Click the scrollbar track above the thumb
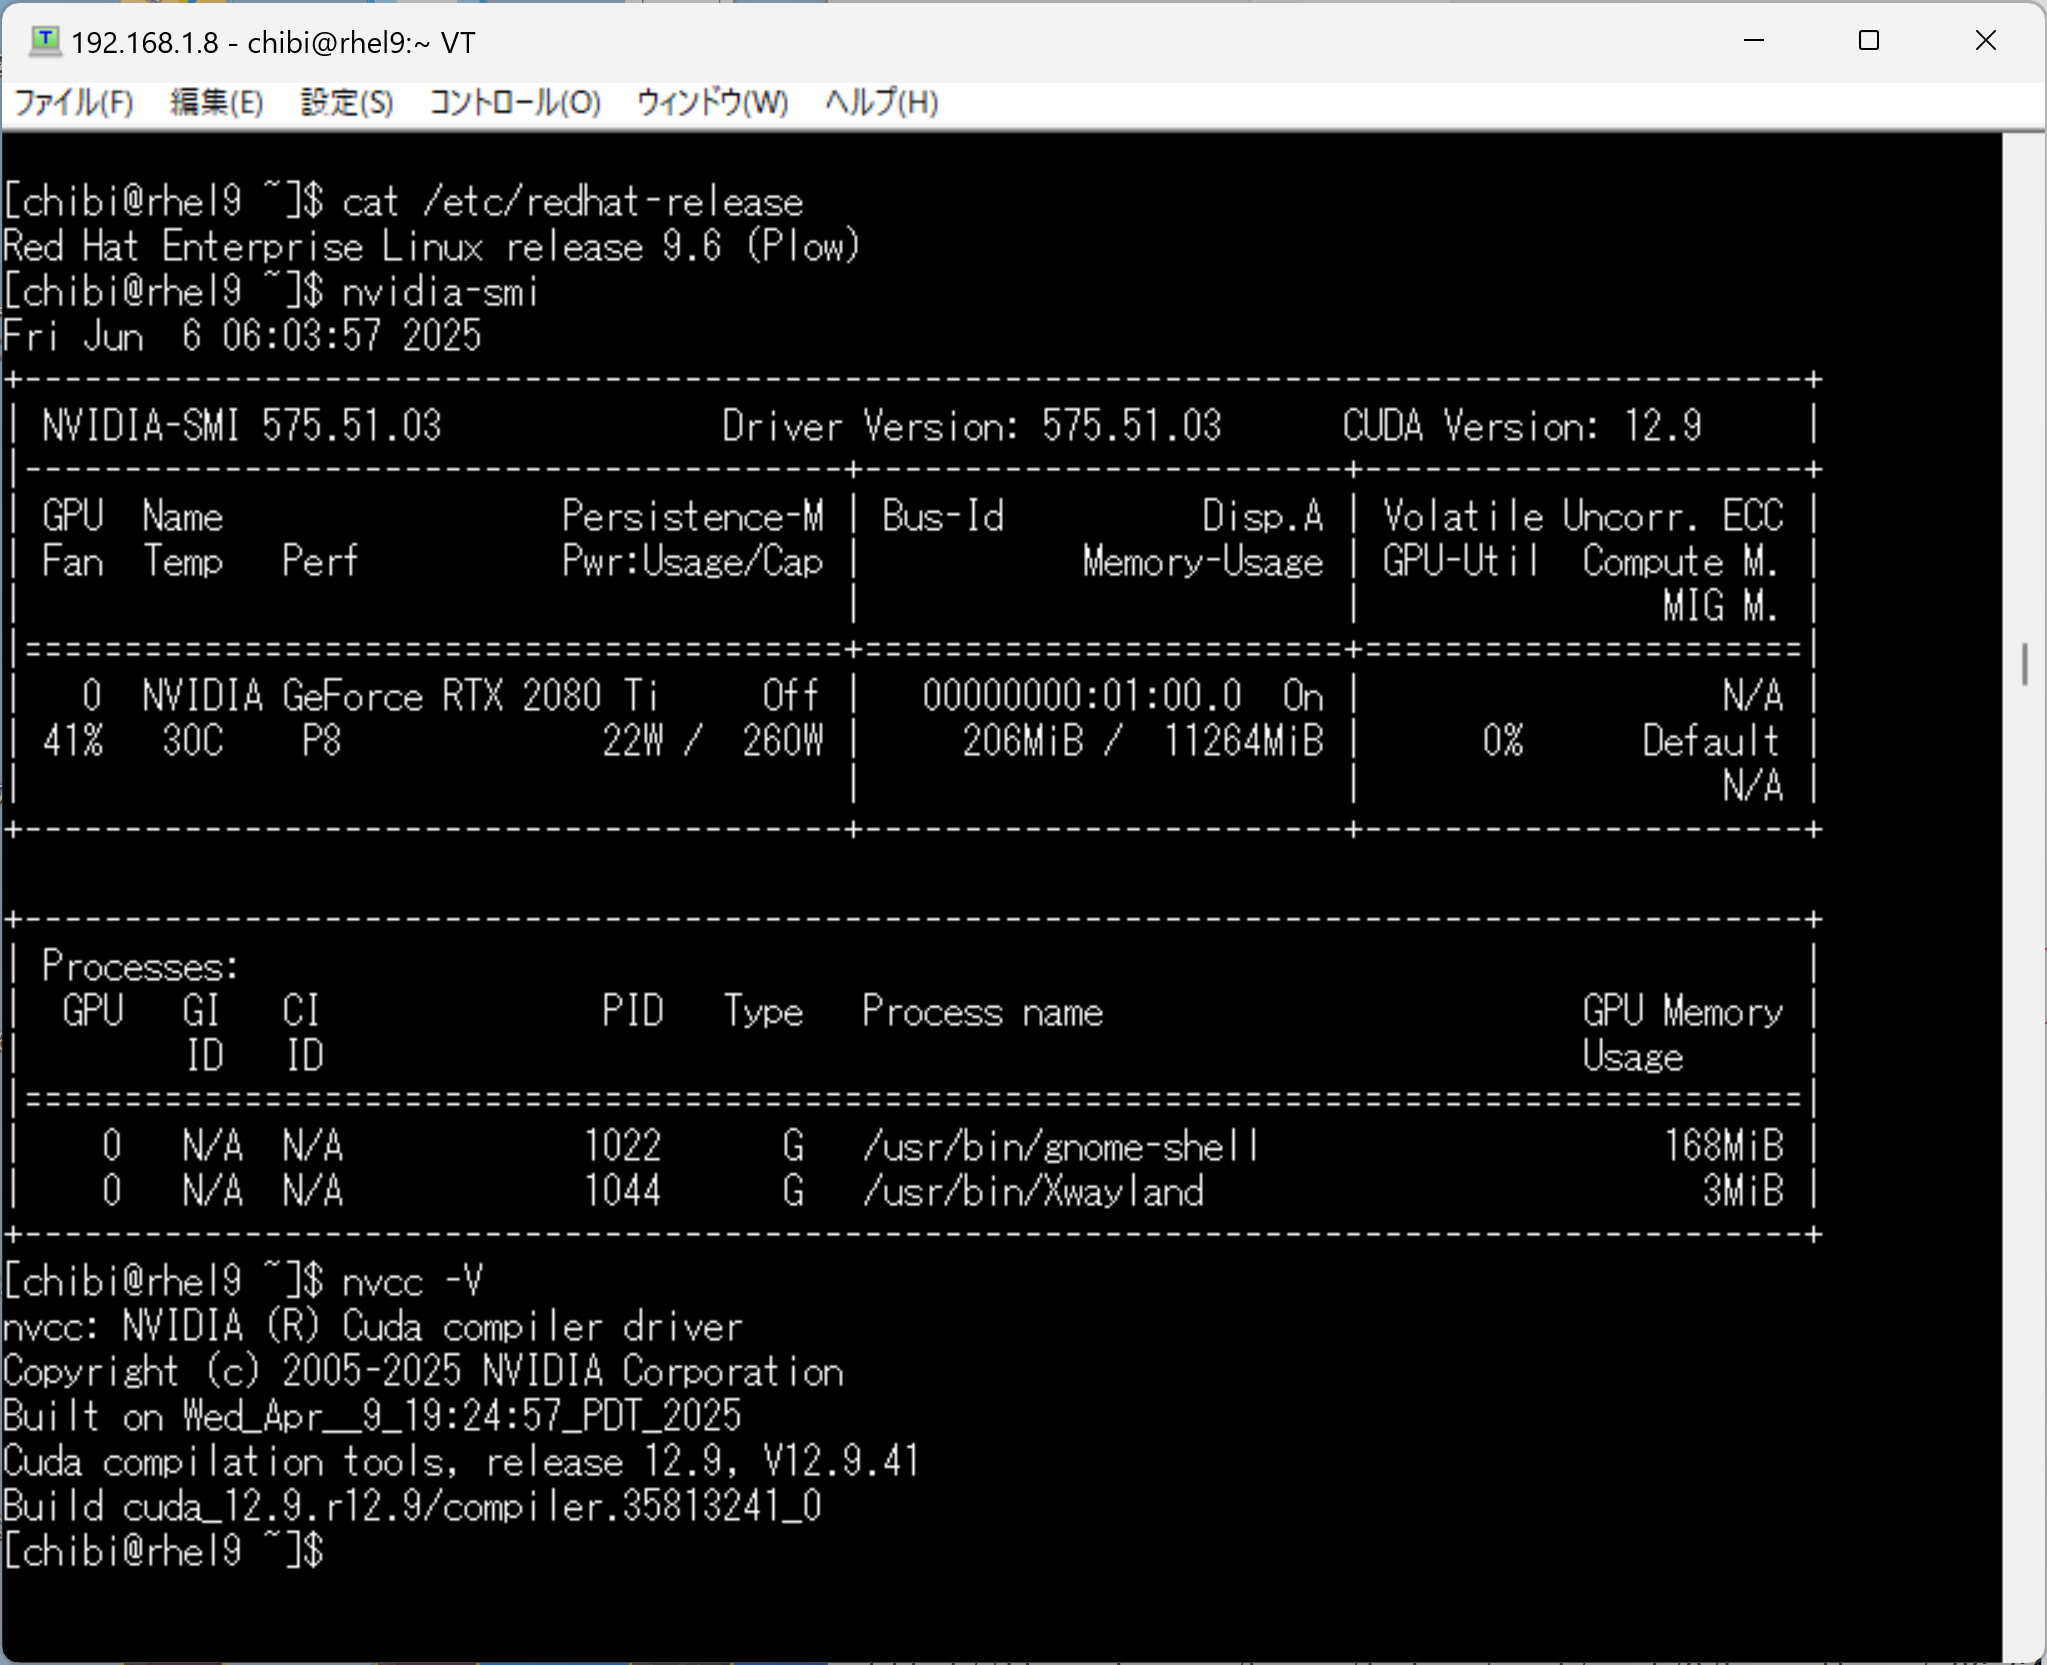This screenshot has width=2047, height=1665. point(2024,400)
